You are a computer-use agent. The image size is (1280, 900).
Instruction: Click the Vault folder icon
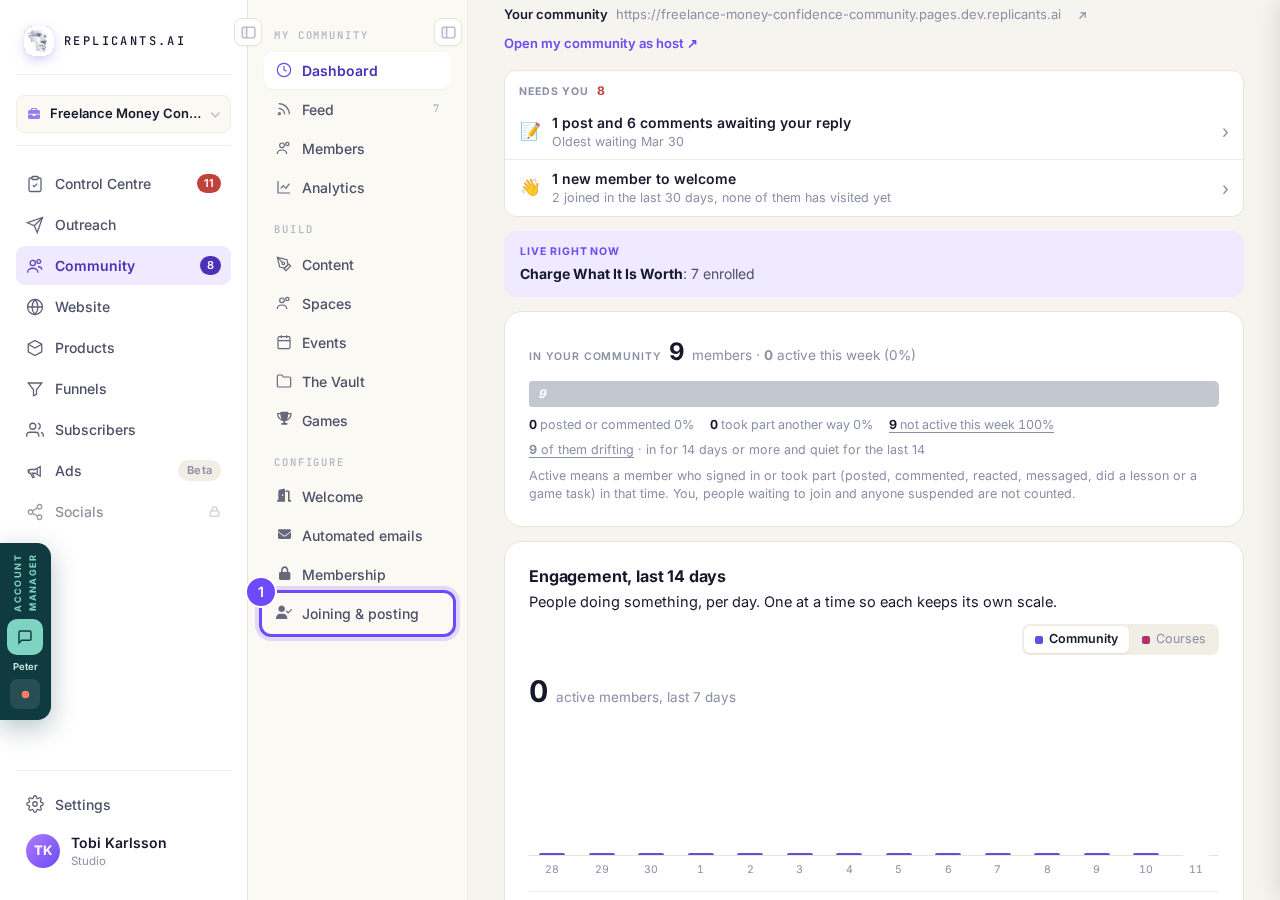click(x=284, y=381)
